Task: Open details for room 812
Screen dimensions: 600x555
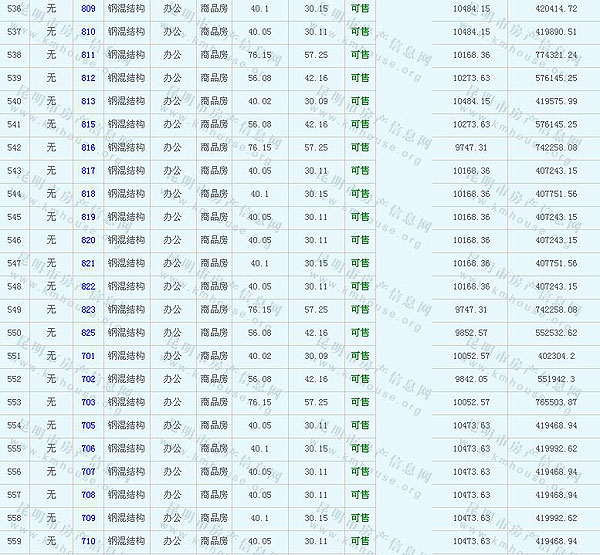Action: coord(88,78)
